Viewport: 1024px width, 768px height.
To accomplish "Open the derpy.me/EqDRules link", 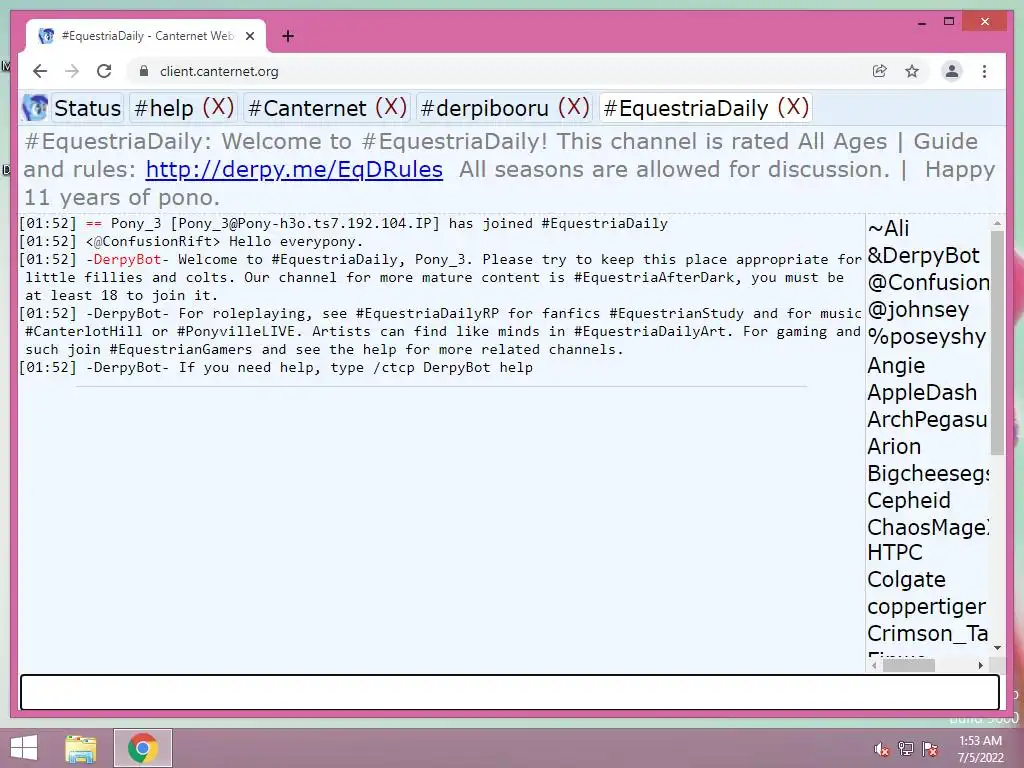I will click(x=294, y=170).
